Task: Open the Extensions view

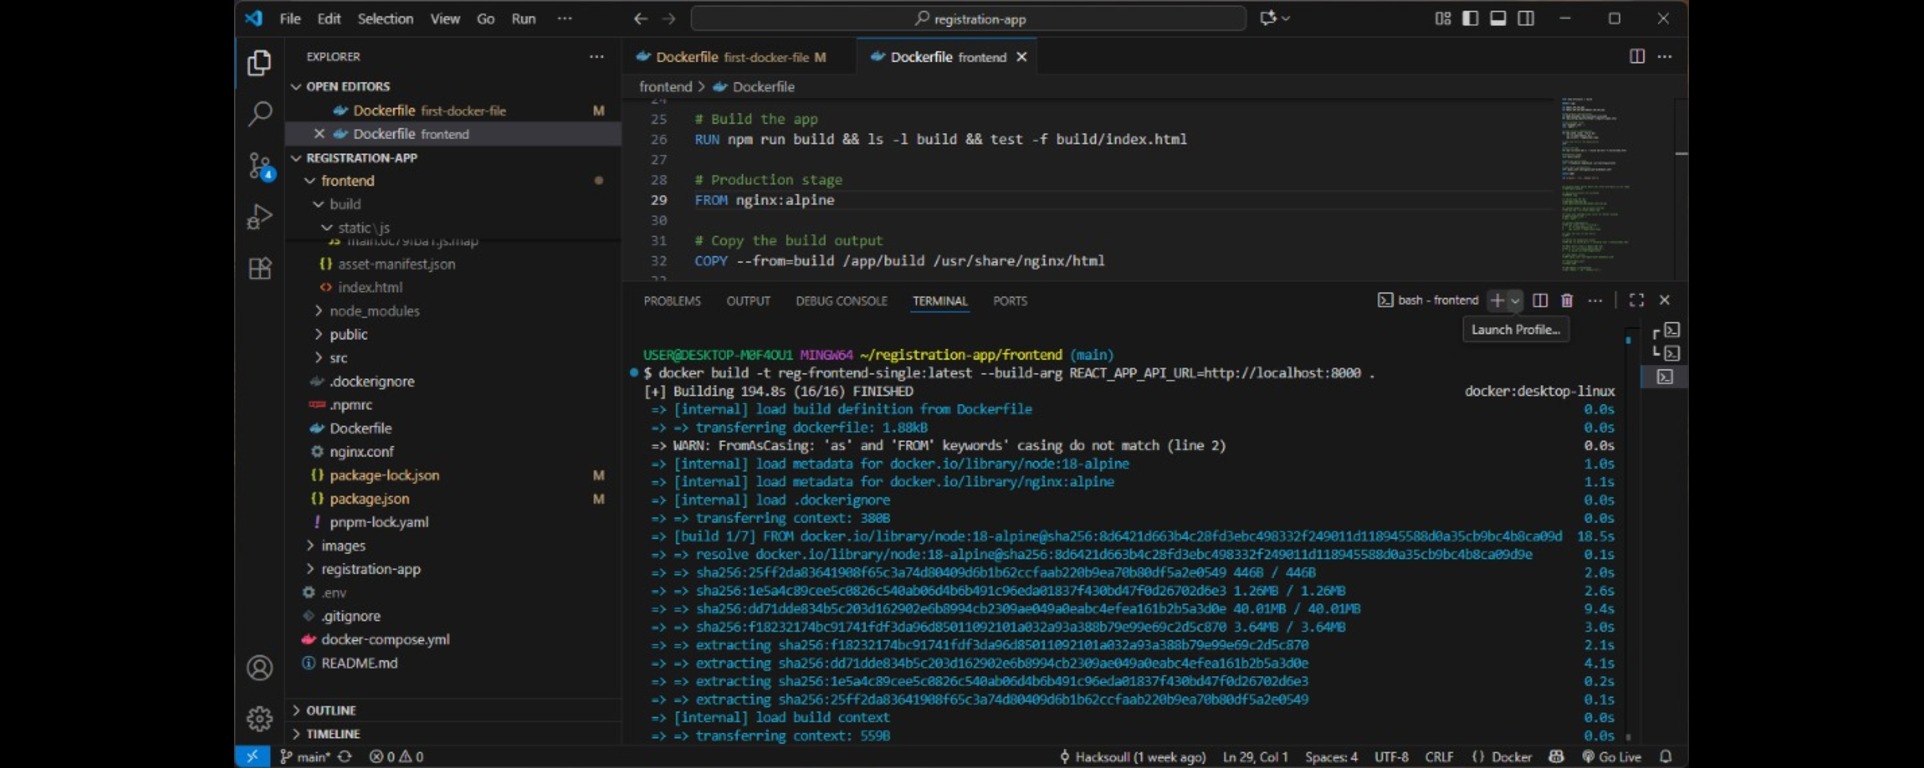Action: click(x=259, y=269)
